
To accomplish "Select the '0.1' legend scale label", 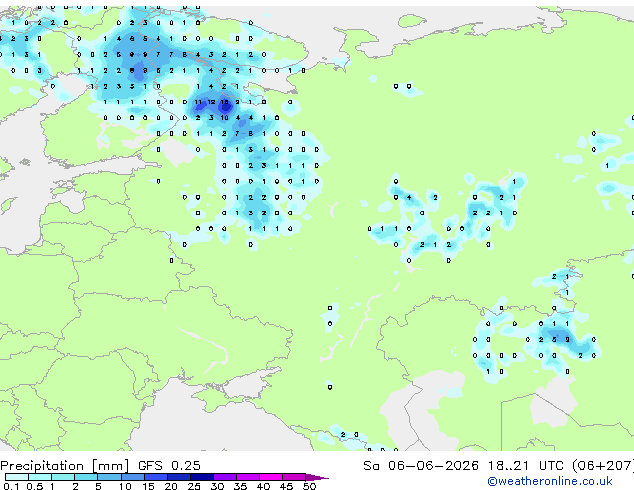I will 12,486.
